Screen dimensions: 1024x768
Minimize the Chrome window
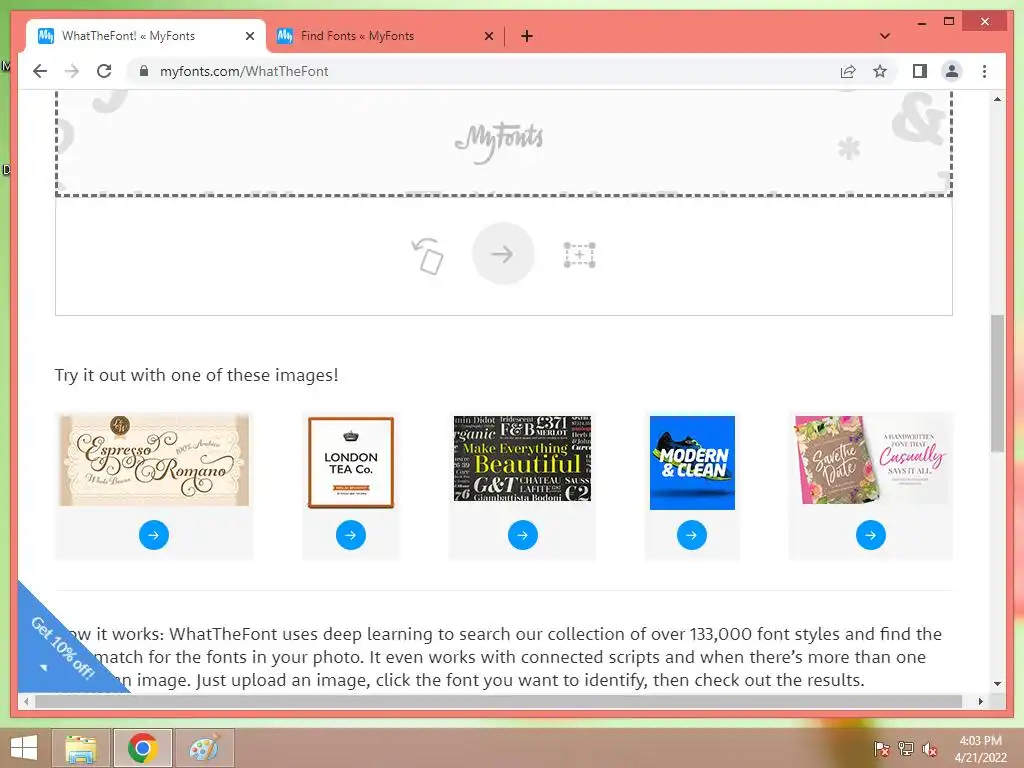(921, 22)
